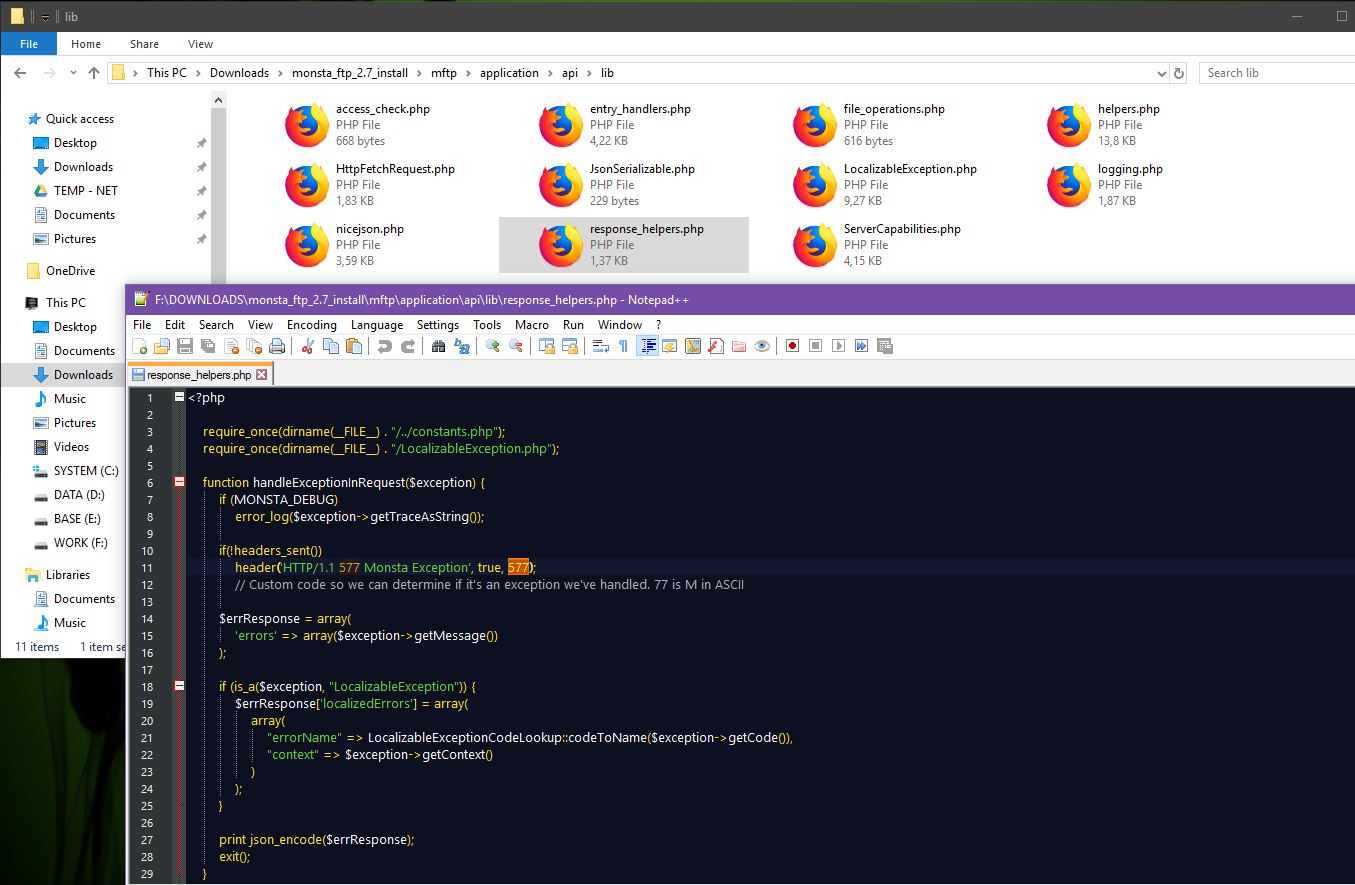The height and width of the screenshot is (885, 1355).
Task: Open Find with the binoculars icon
Action: (x=438, y=346)
